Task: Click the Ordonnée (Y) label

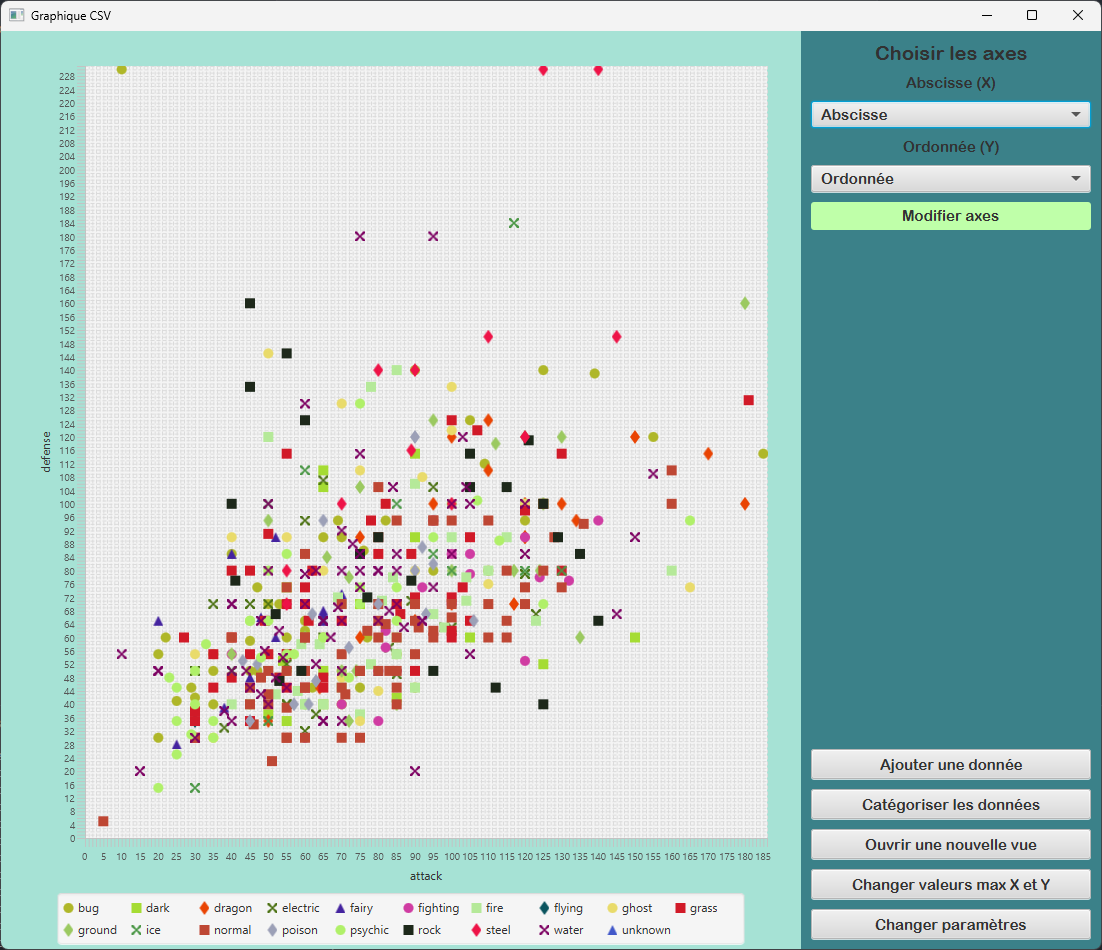Action: click(950, 147)
